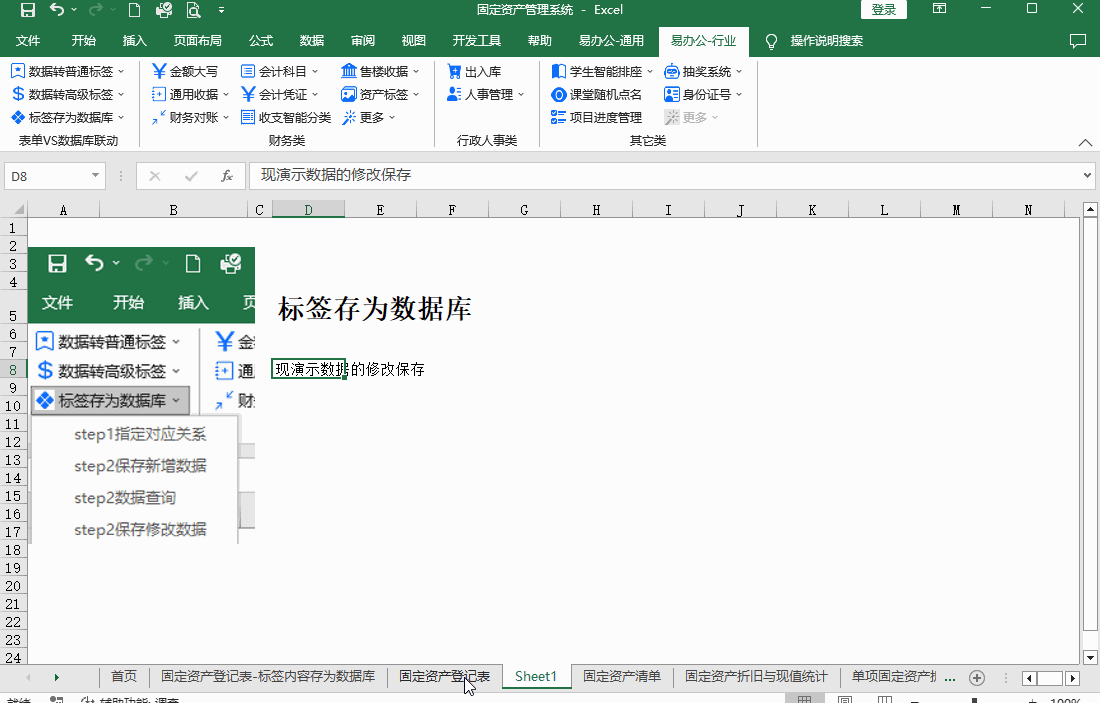
Task: Click 抽奖系统 button
Action: (x=703, y=72)
